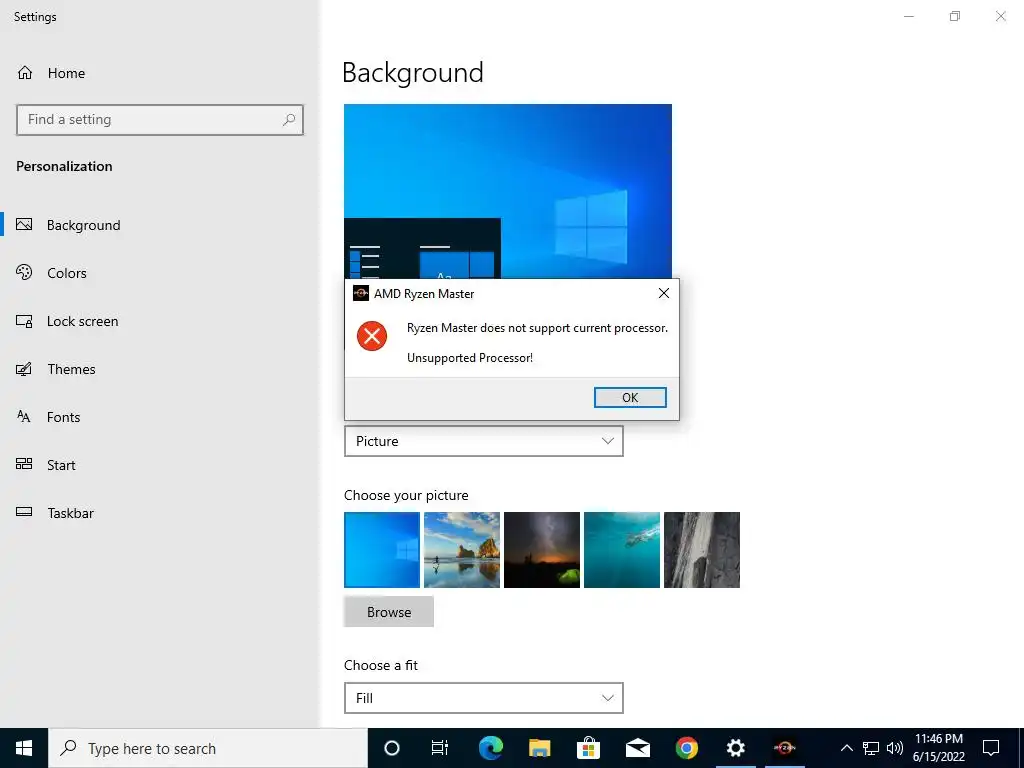Switch to Settings gear taskbar icon

(x=735, y=748)
